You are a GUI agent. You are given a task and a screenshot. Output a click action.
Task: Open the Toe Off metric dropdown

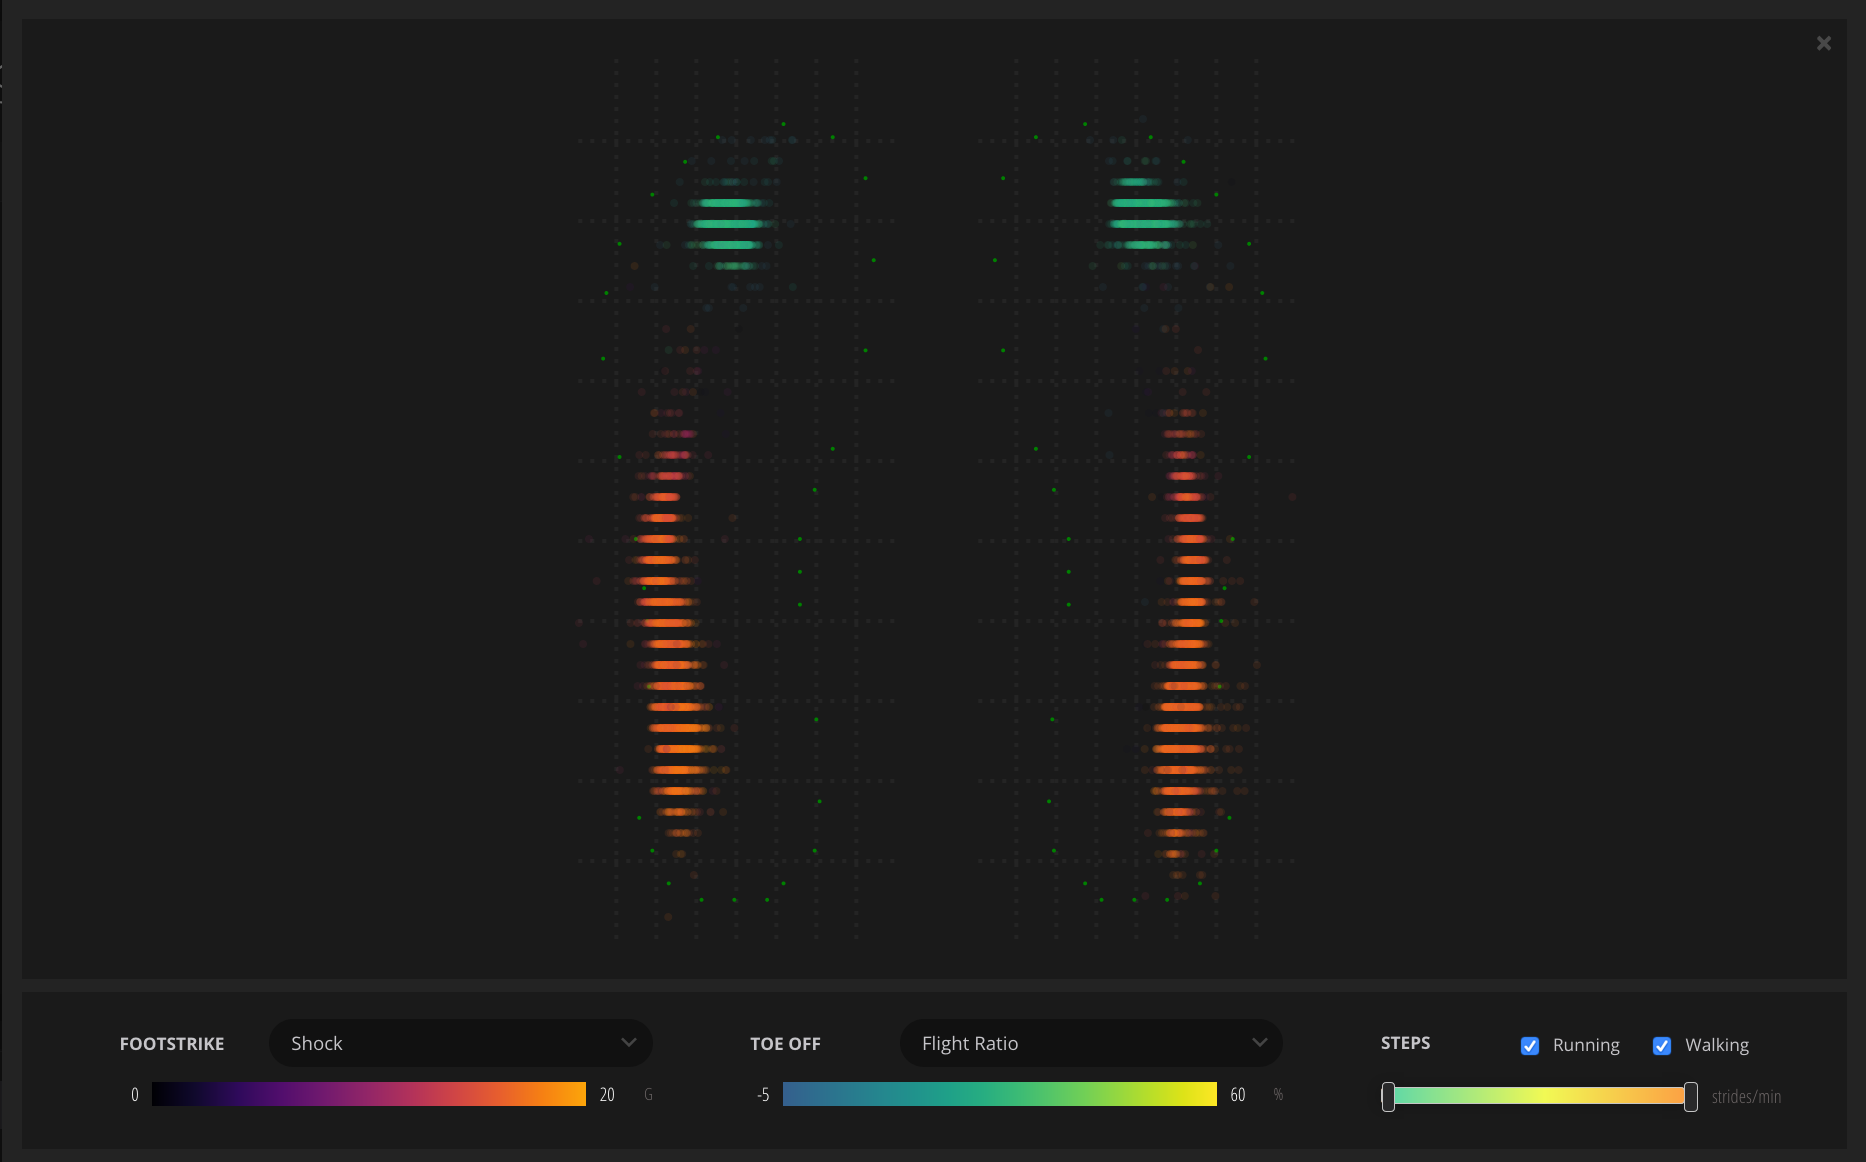(1091, 1043)
